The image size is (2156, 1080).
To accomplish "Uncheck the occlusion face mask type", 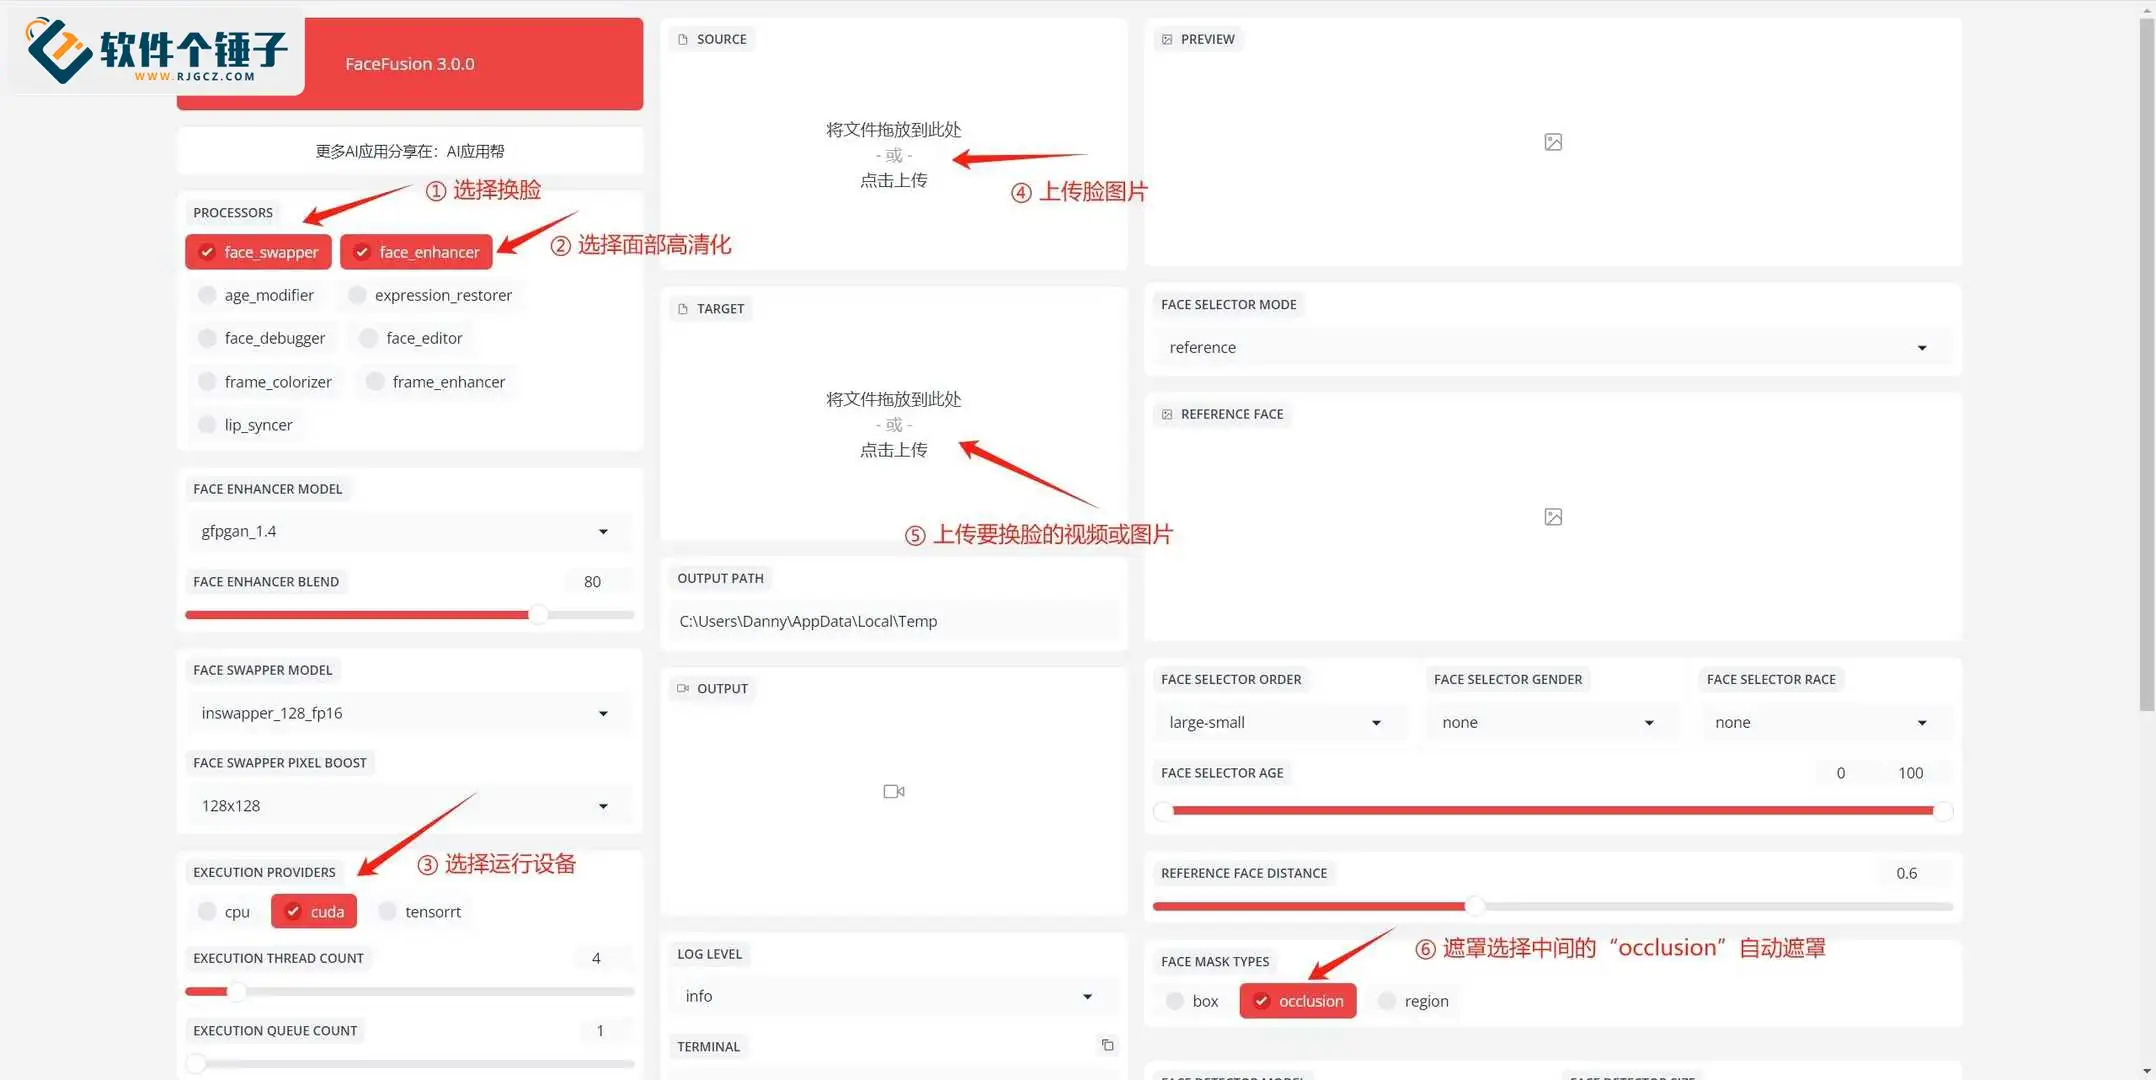I will tap(1298, 1001).
